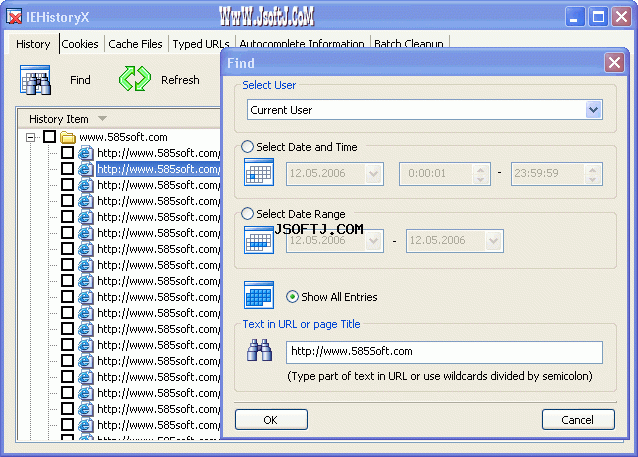Switch to the Cookies tab
This screenshot has width=638, height=457.
[x=80, y=44]
